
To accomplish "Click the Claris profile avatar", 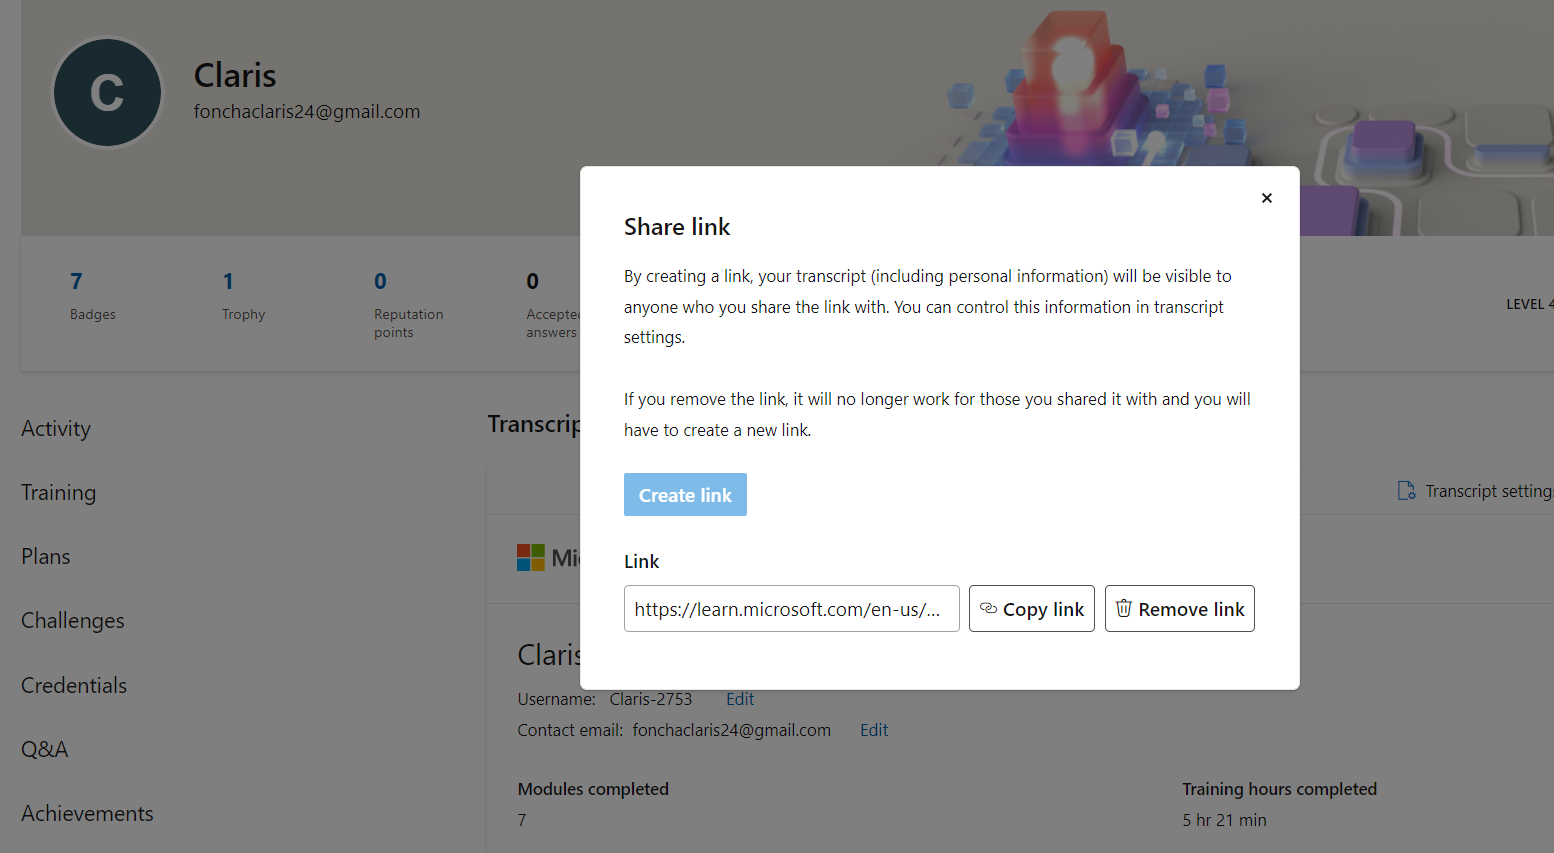I will point(107,93).
